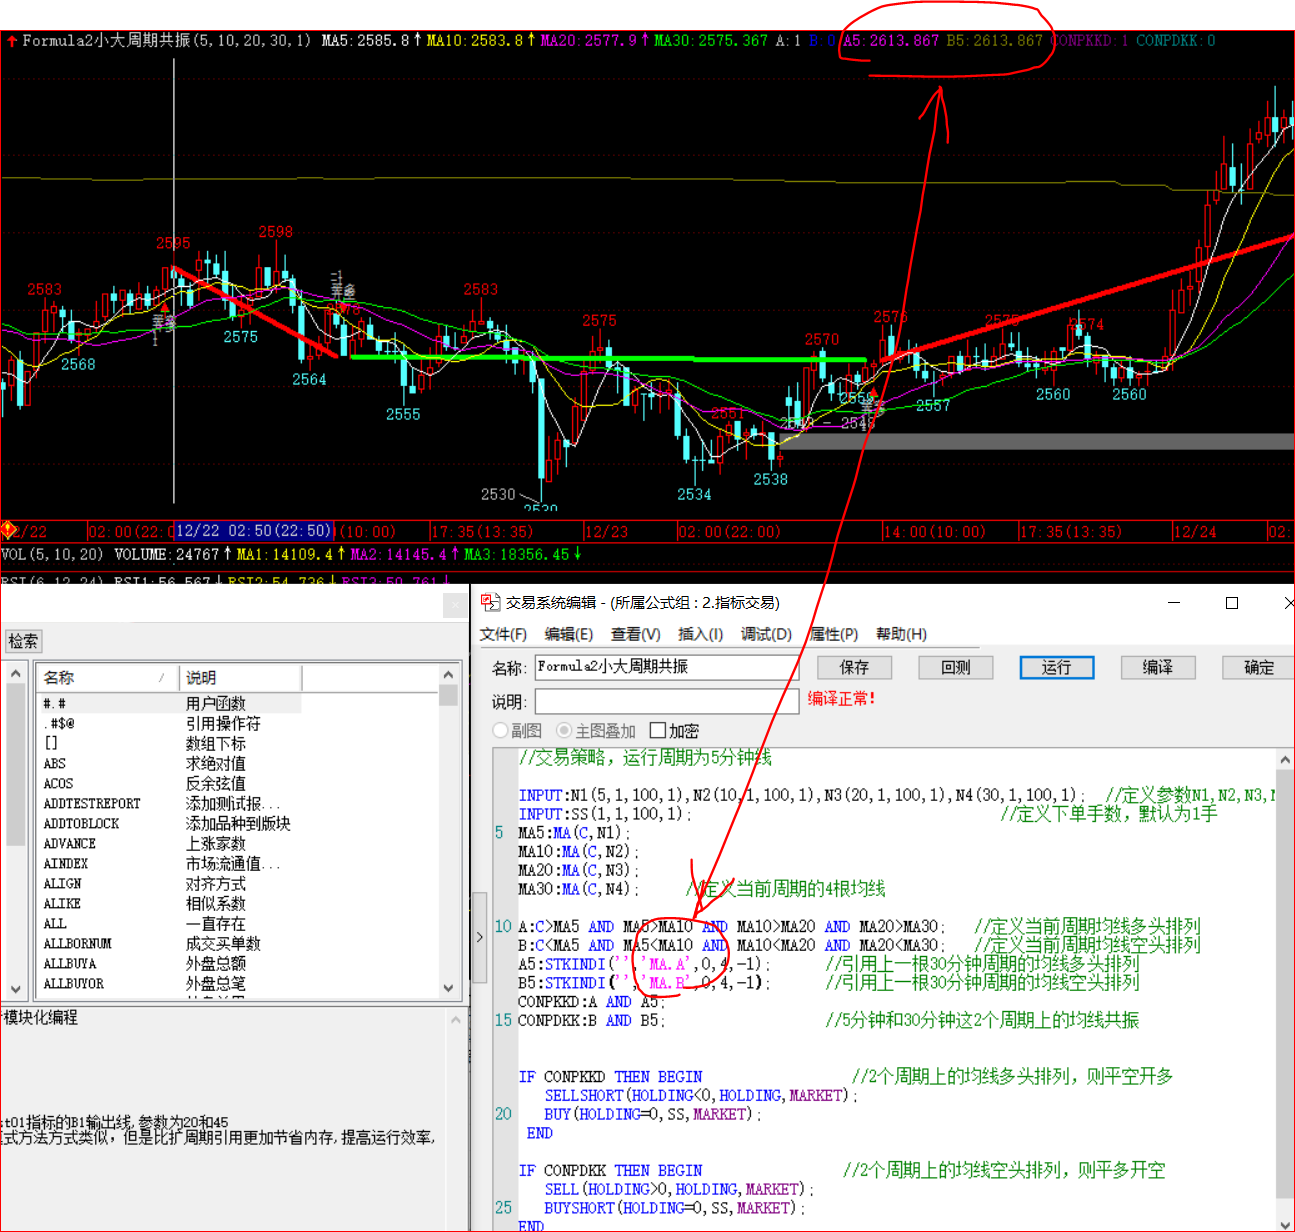The width and height of the screenshot is (1295, 1232).
Task: Click the MA10 value in chart header
Action: click(481, 40)
